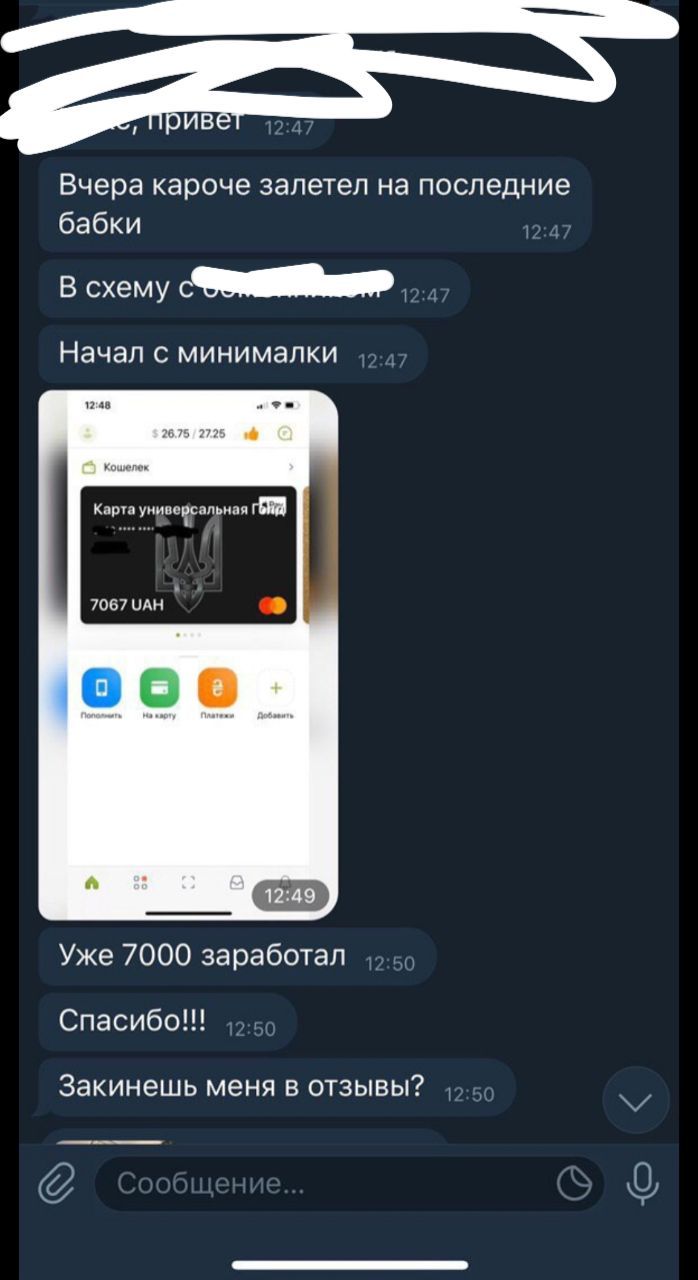Screen dimensions: 698x1280
Task: Tap the thumbs-up icon near exchange rates
Action: [251, 433]
